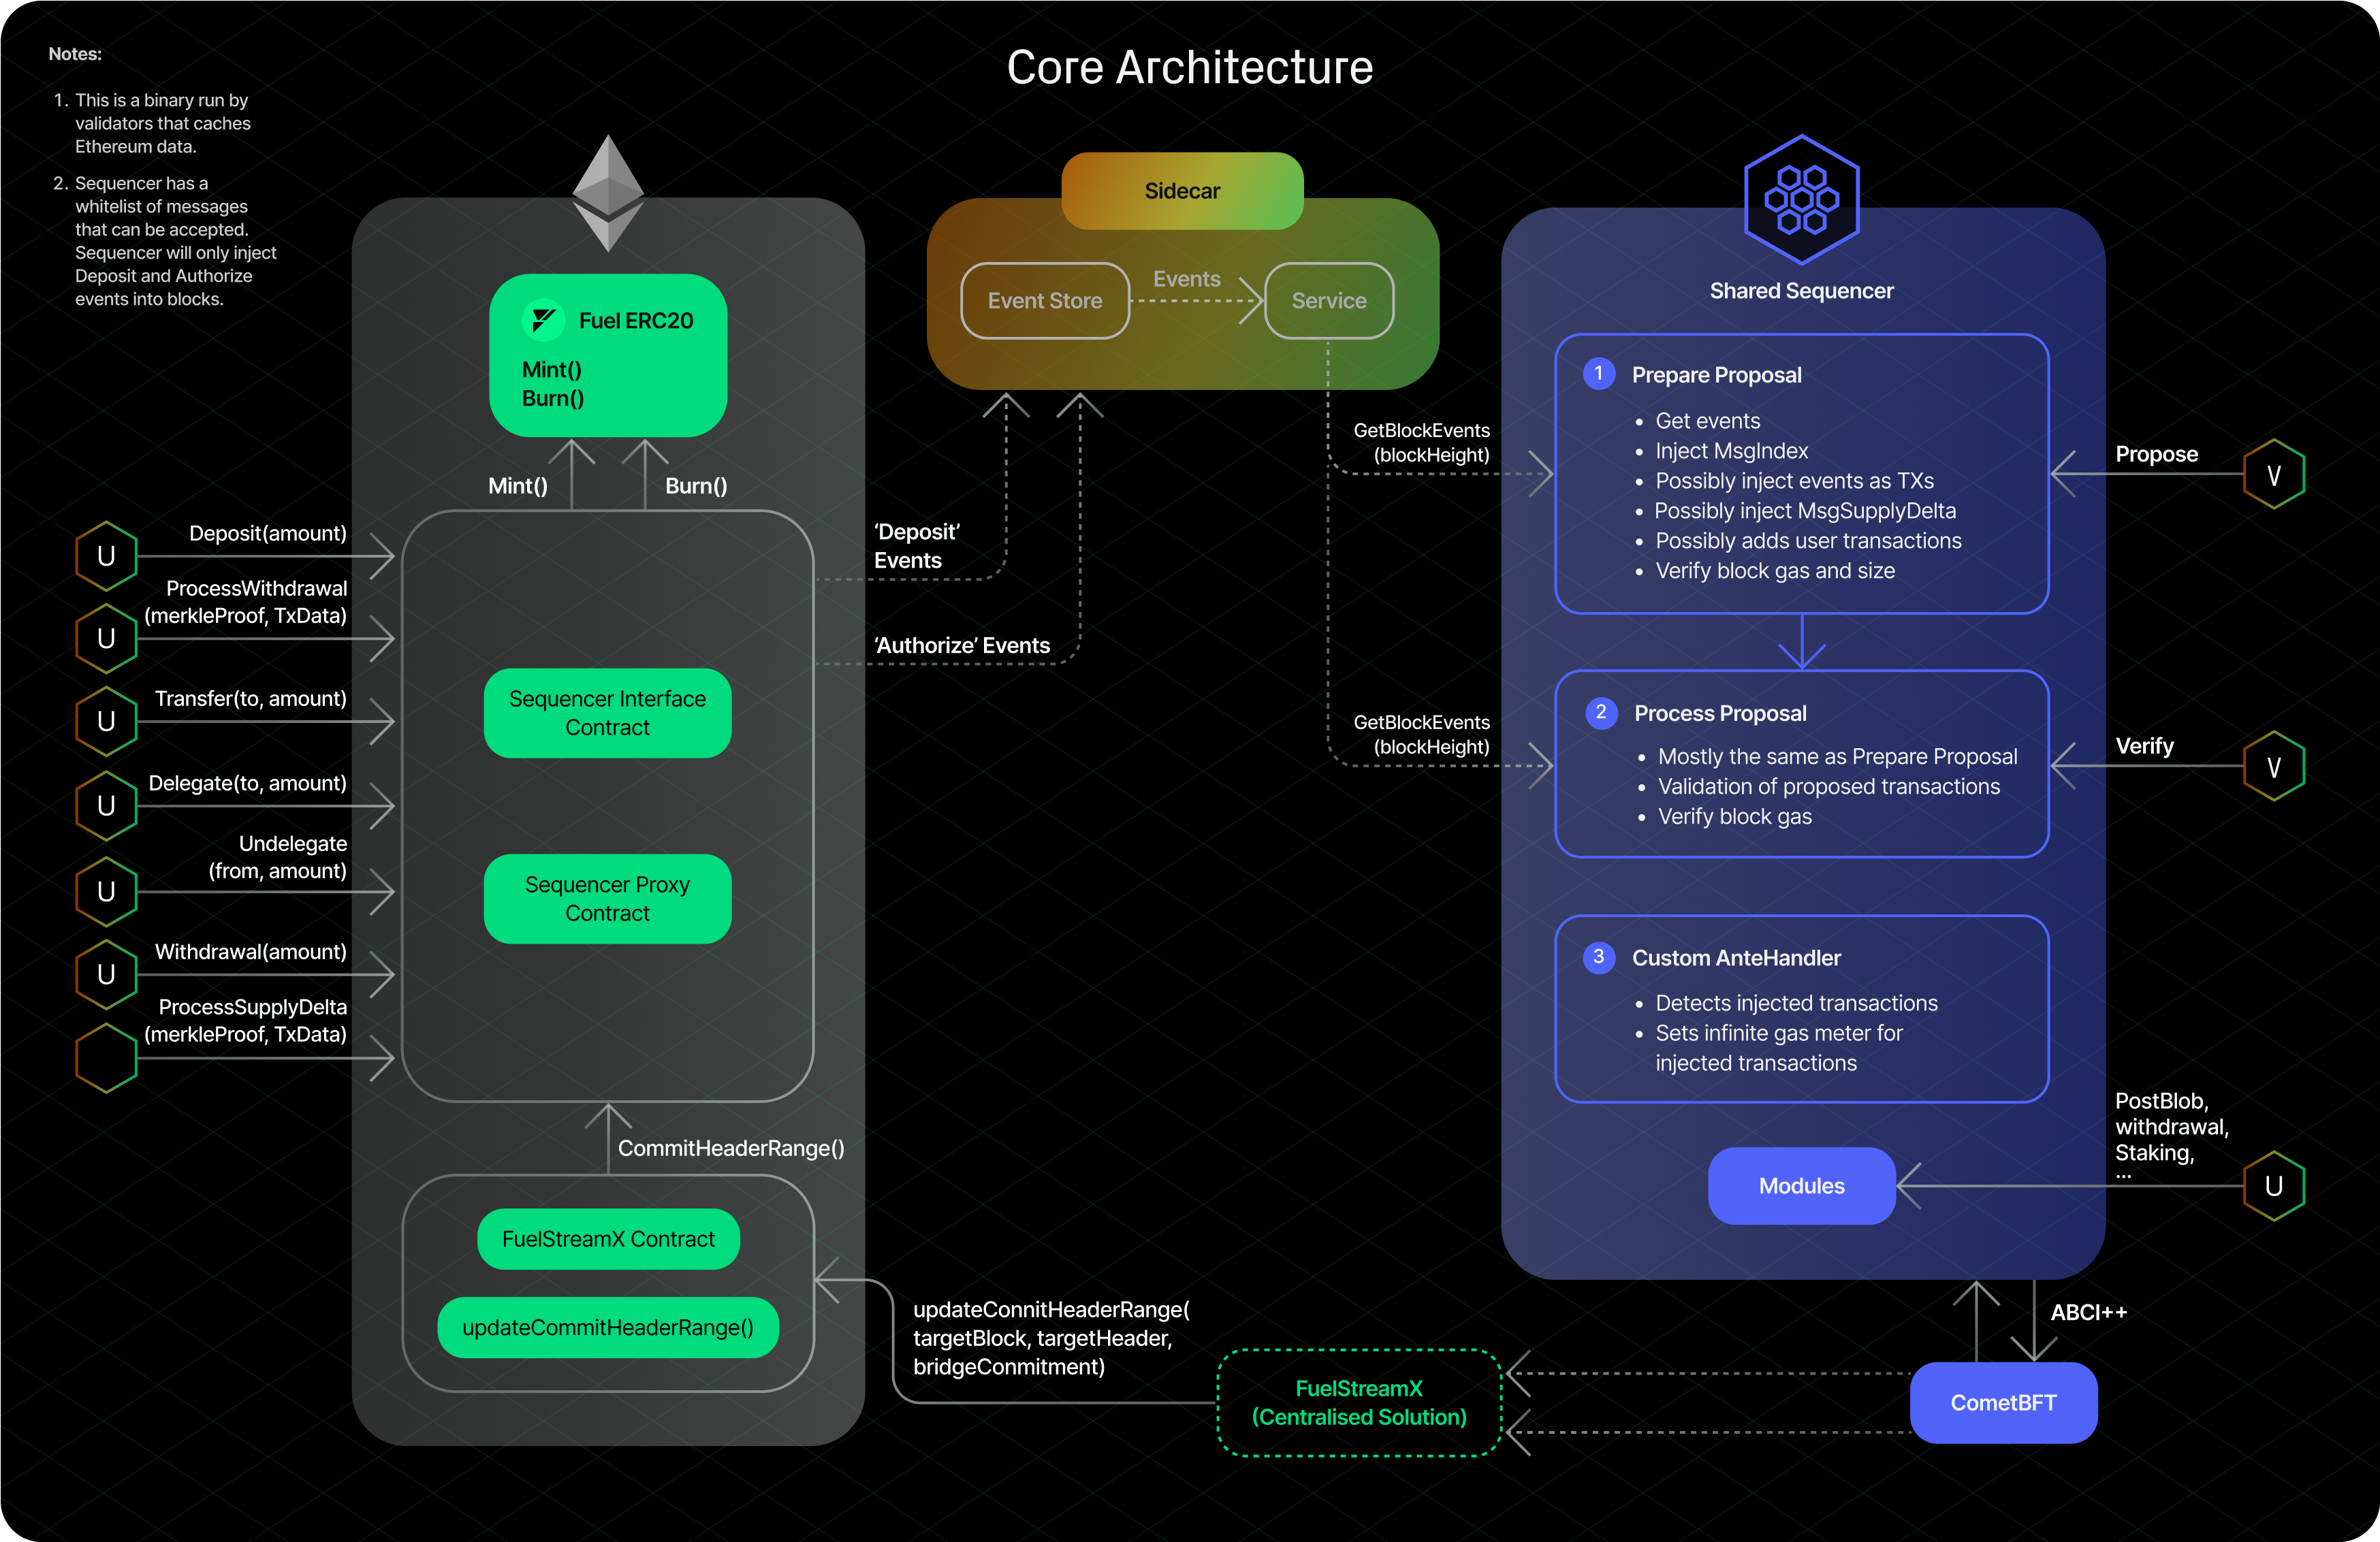Toggle the numbered circle 3 on Custom AnteHandler
The image size is (2380, 1542).
coord(1600,957)
